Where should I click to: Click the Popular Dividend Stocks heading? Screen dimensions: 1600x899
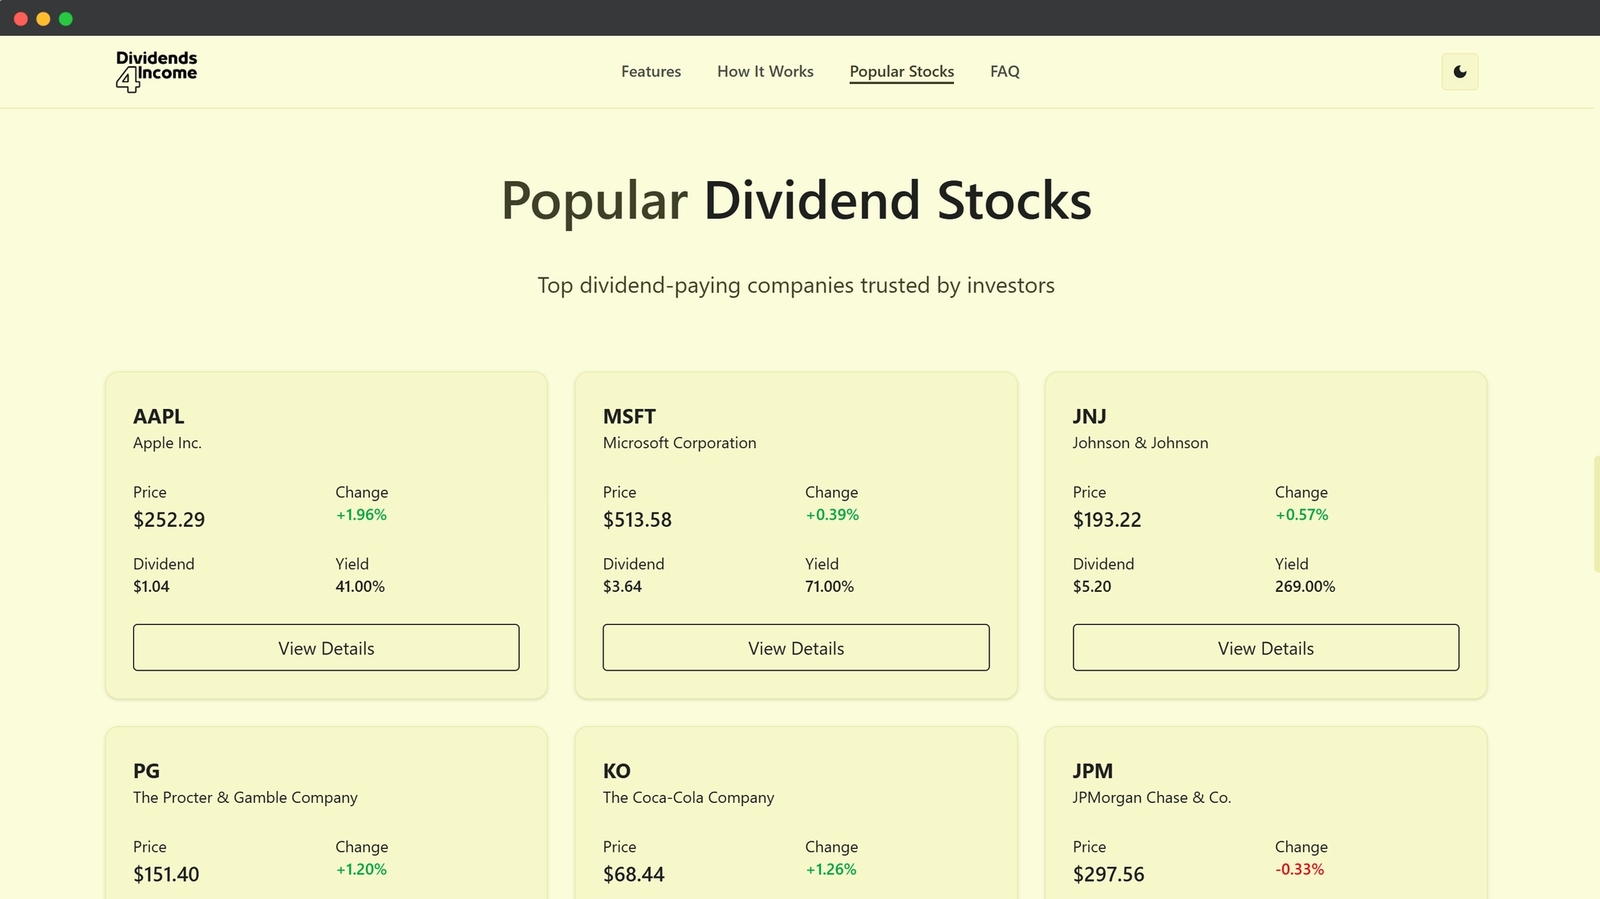796,201
